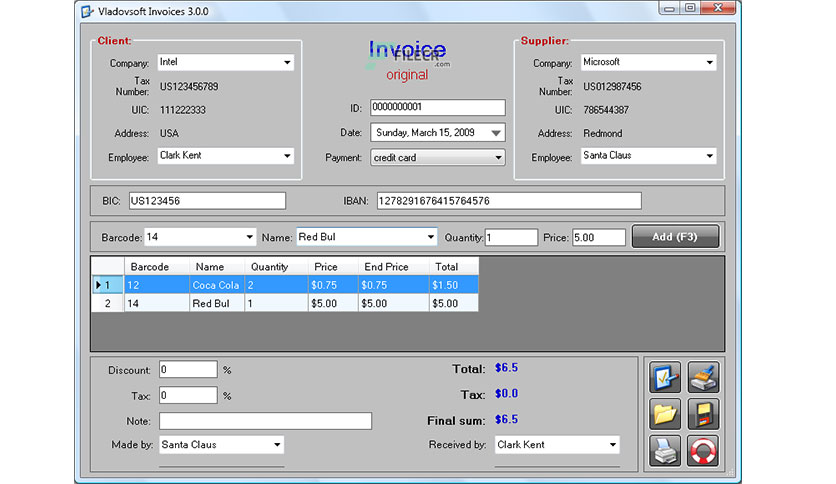Open the Client Employee dropdown showing Clark Kent

pyautogui.click(x=287, y=156)
